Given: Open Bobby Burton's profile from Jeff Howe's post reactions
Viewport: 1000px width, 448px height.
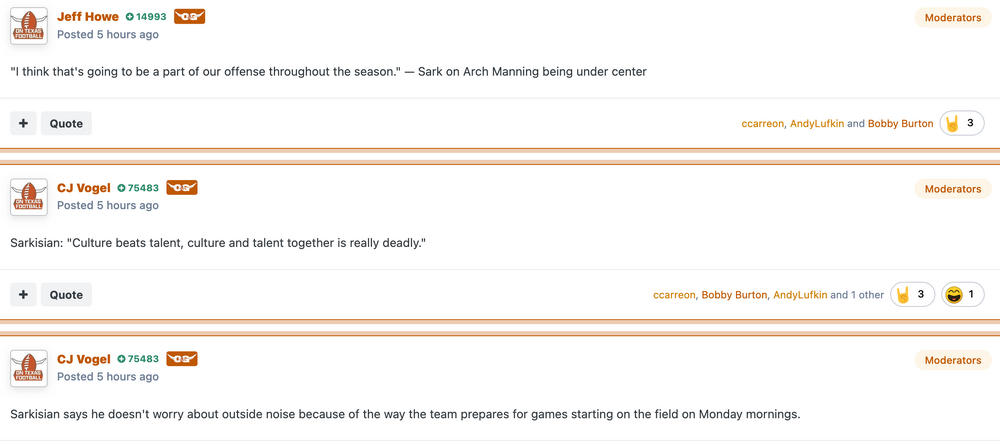Looking at the screenshot, I should click(900, 124).
